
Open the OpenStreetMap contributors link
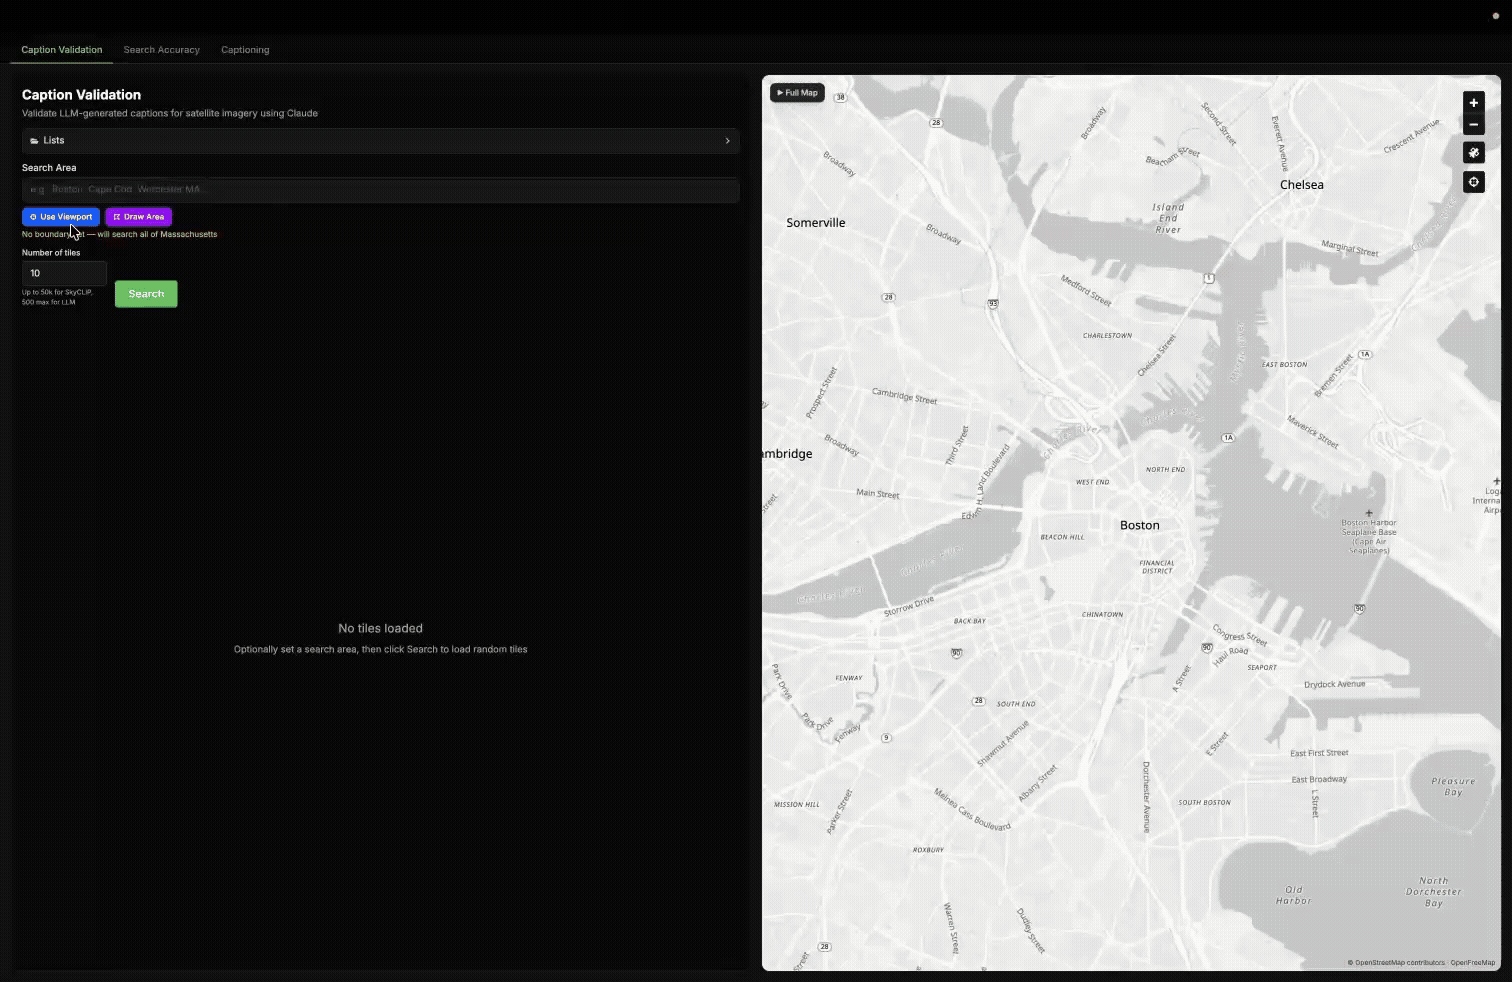pyautogui.click(x=1399, y=963)
